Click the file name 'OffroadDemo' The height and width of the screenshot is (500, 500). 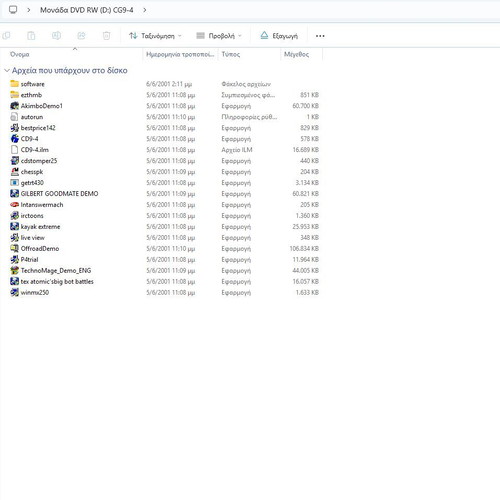click(40, 249)
